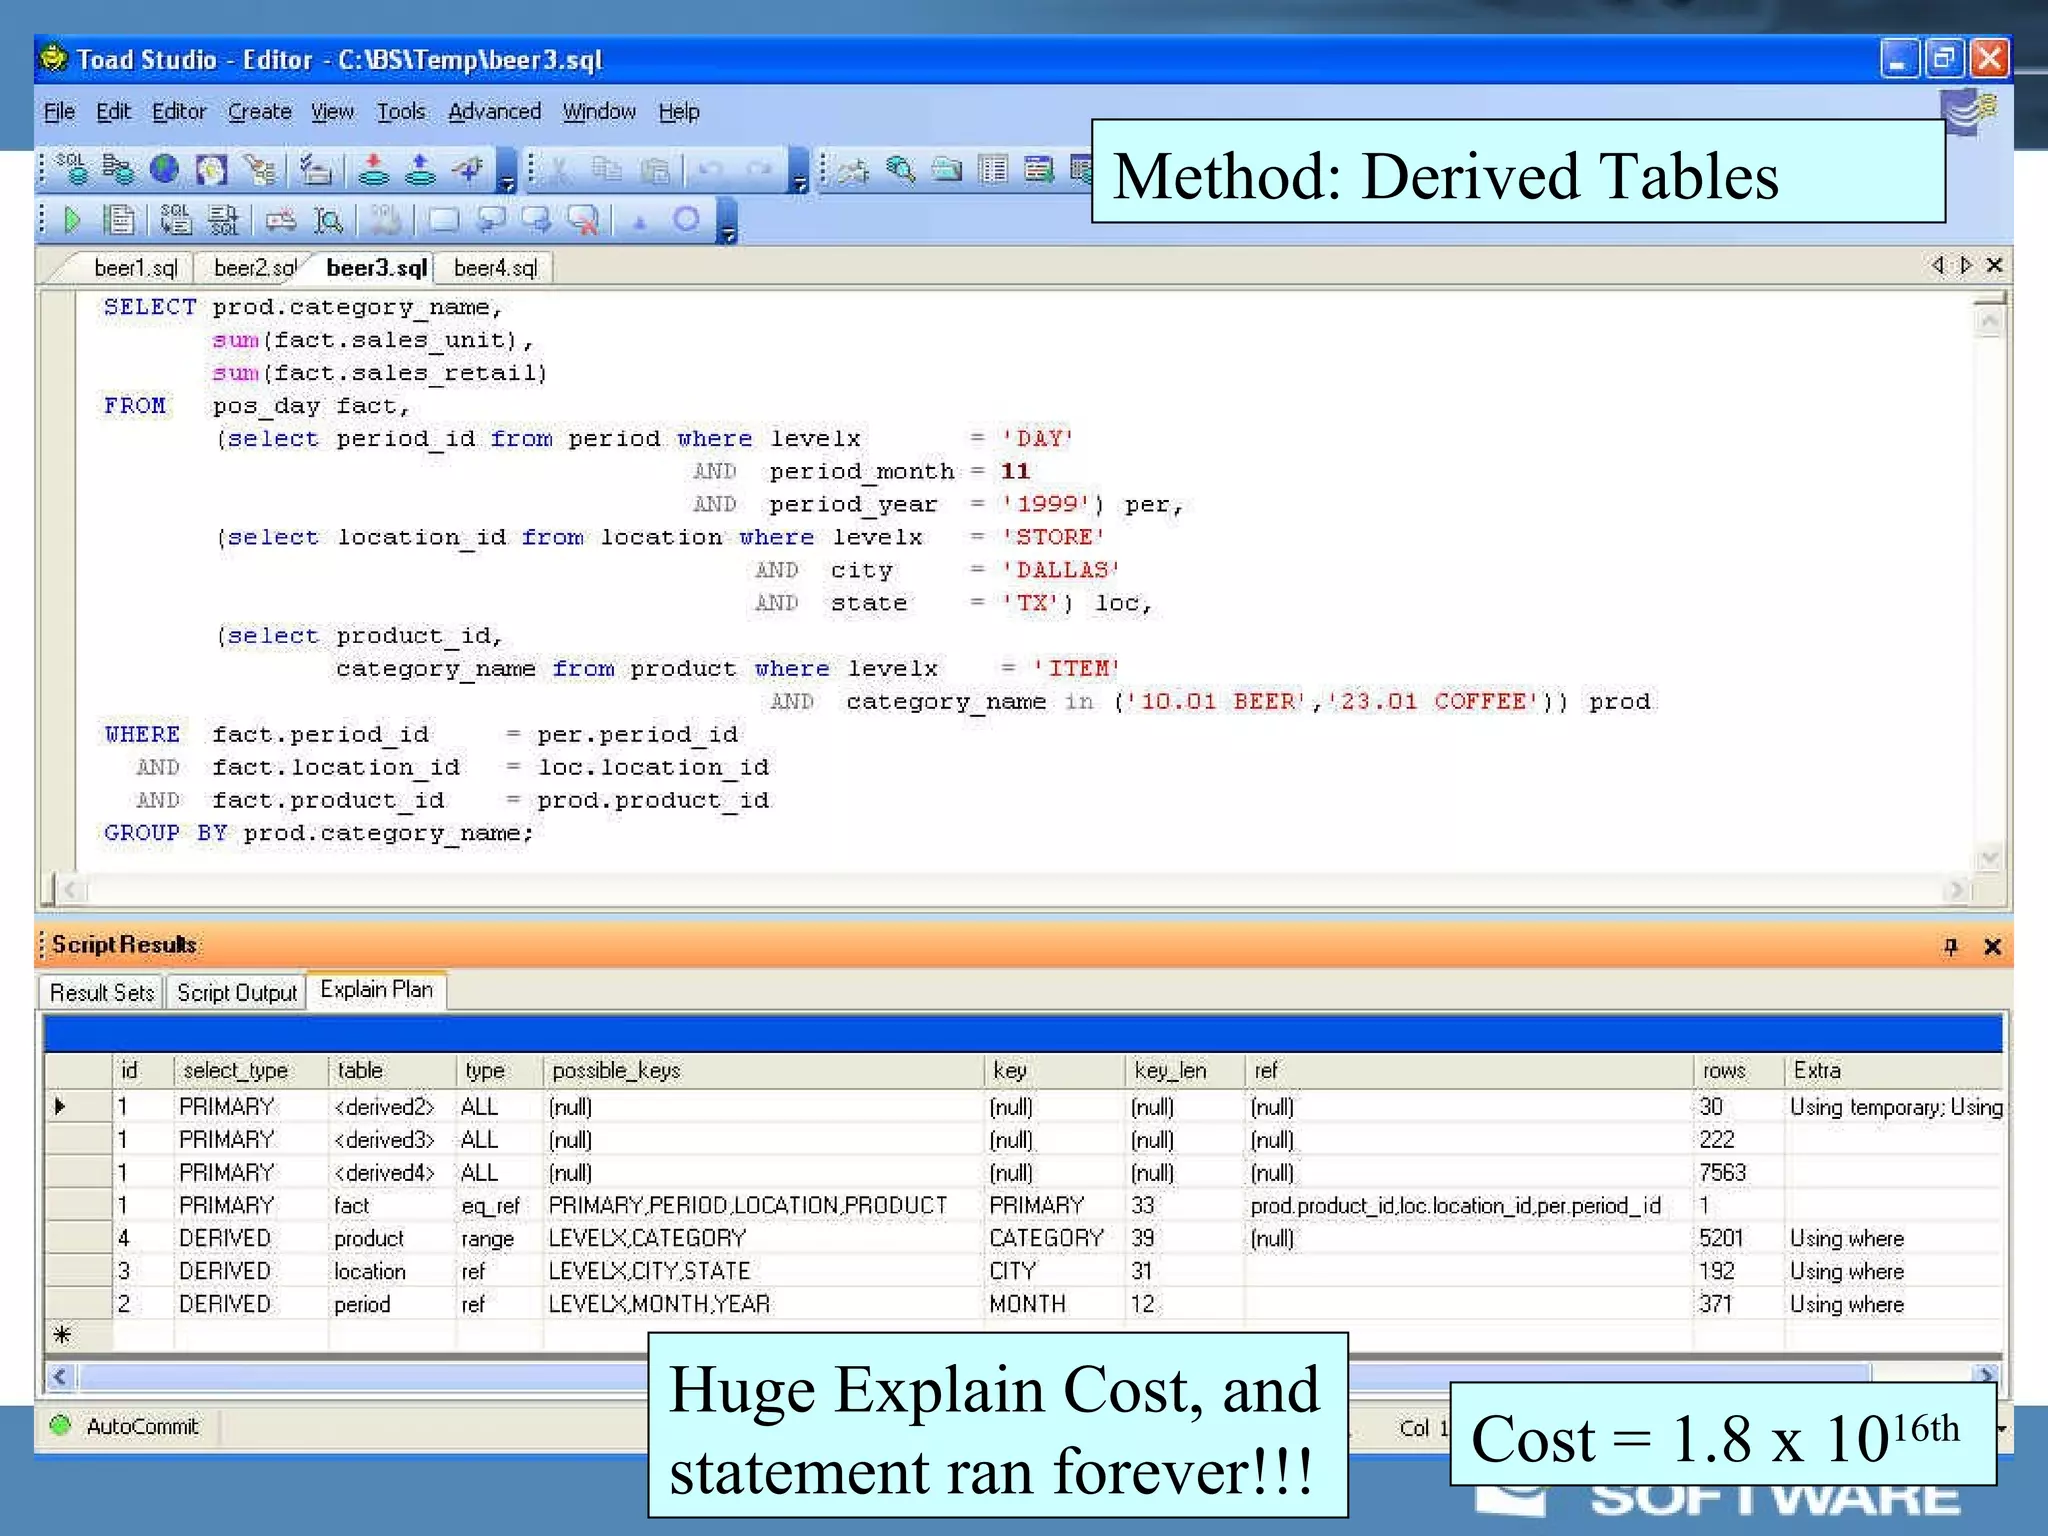Click the editor vertical scrollbar up arrow
This screenshot has height=1536, width=2048.
tap(1989, 322)
